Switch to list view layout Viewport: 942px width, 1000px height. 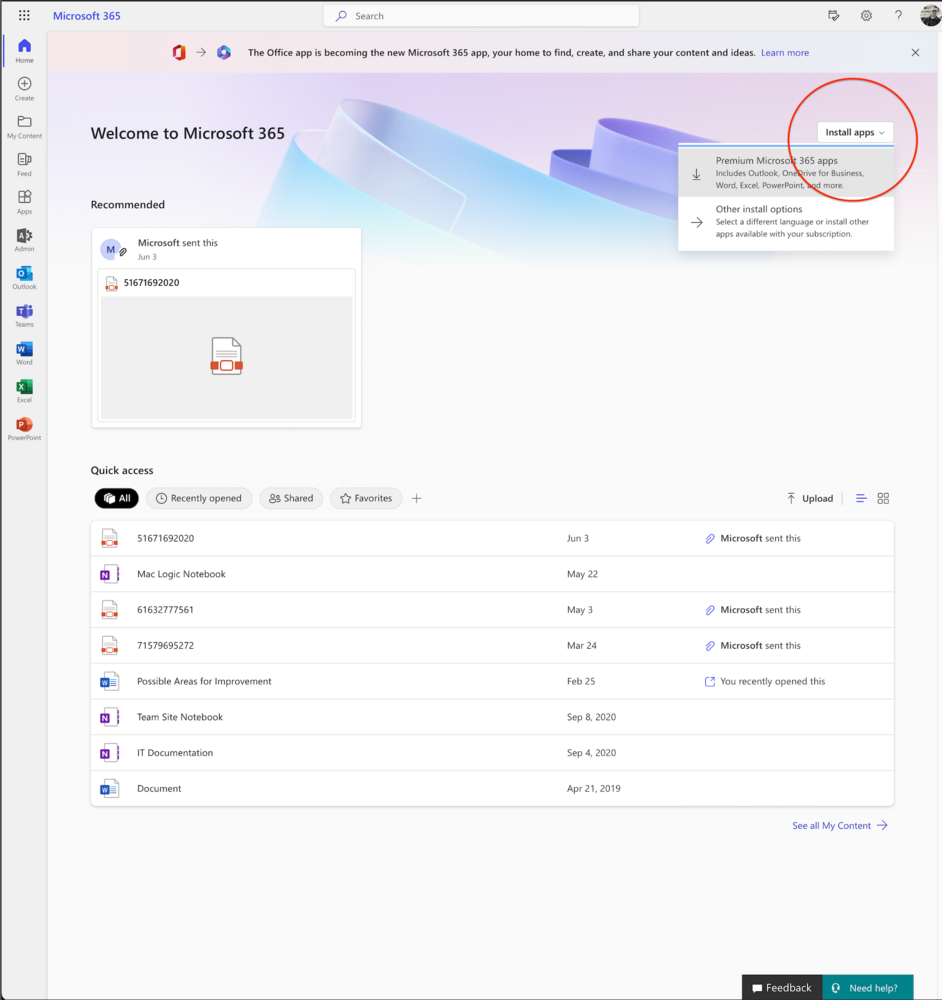point(861,498)
